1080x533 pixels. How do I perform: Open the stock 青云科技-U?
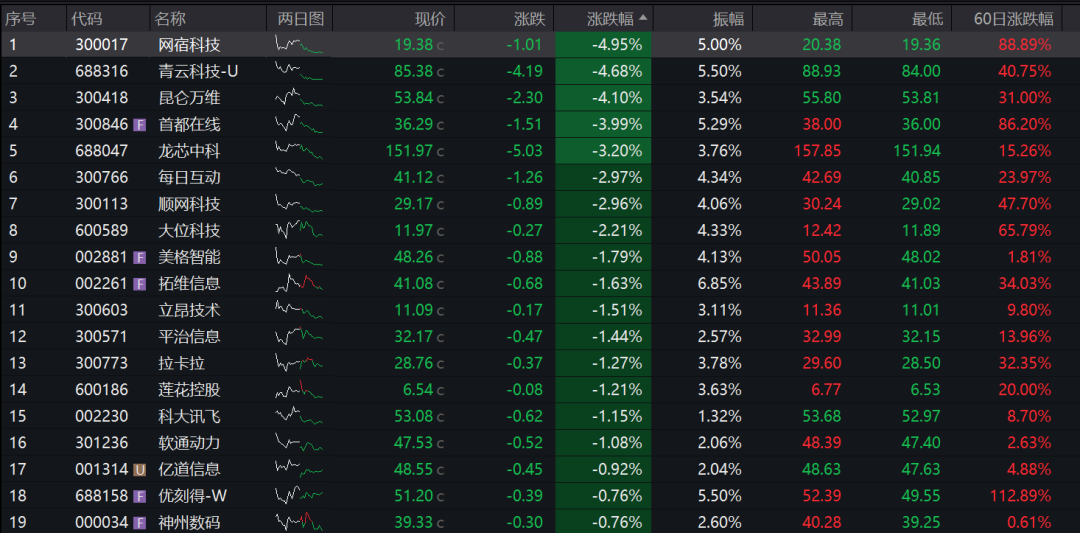pyautogui.click(x=198, y=71)
